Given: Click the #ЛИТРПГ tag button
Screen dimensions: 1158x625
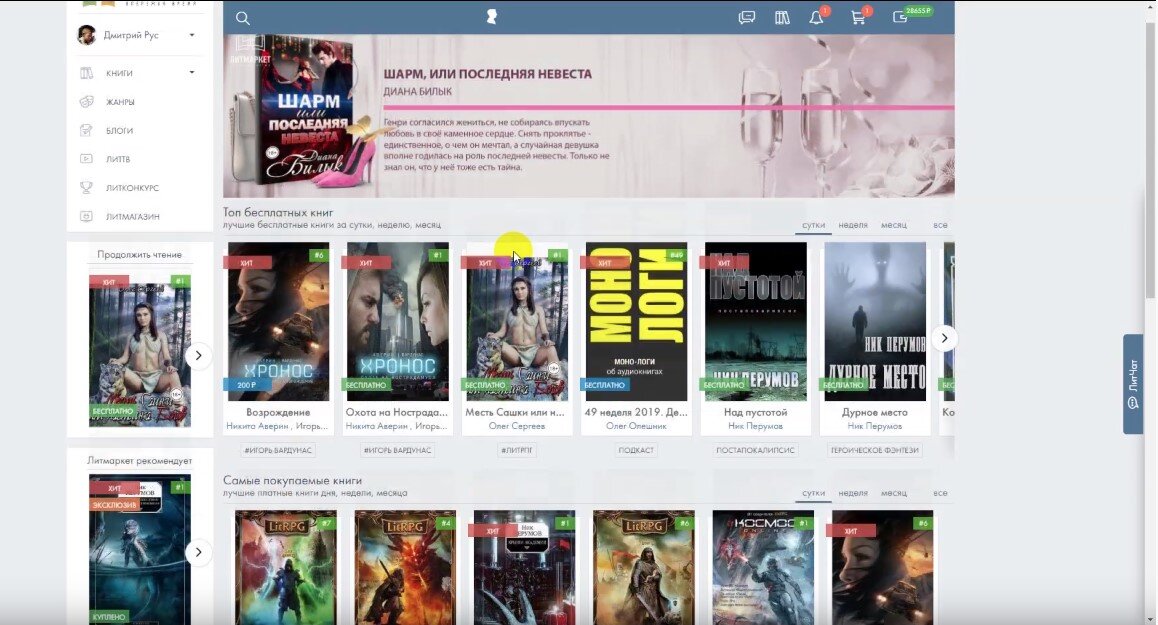Looking at the screenshot, I should click(x=516, y=450).
